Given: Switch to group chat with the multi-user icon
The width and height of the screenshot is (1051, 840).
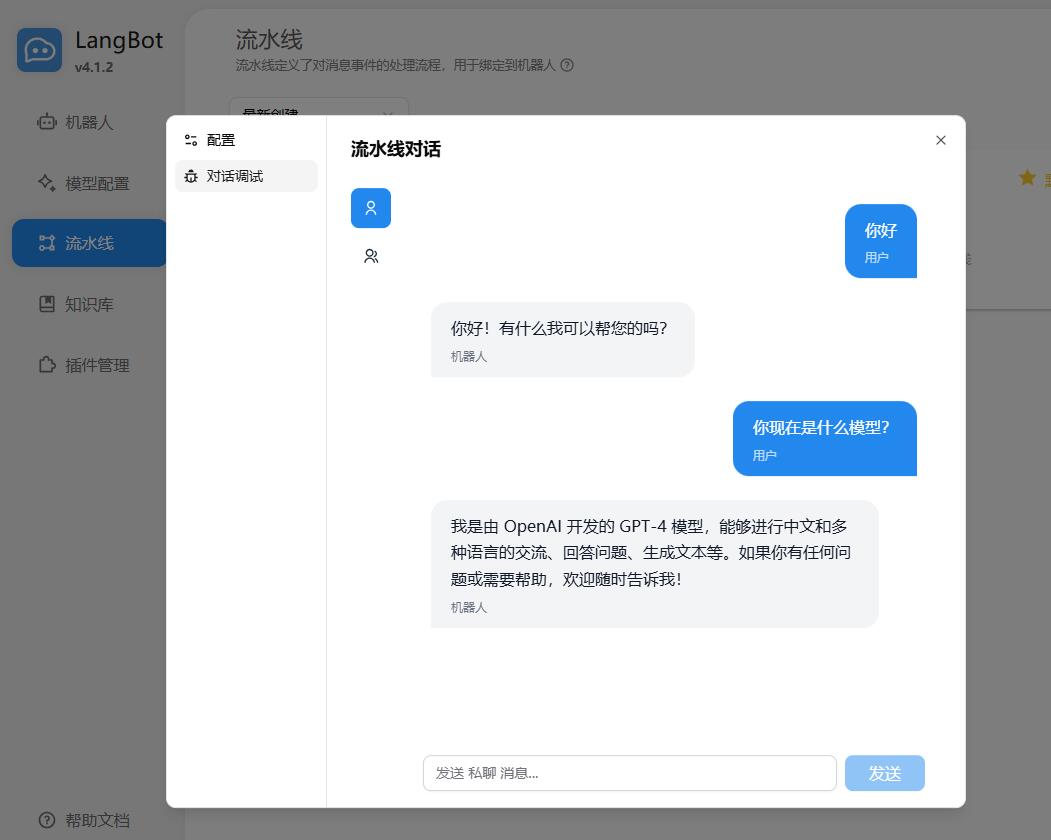Looking at the screenshot, I should (371, 256).
